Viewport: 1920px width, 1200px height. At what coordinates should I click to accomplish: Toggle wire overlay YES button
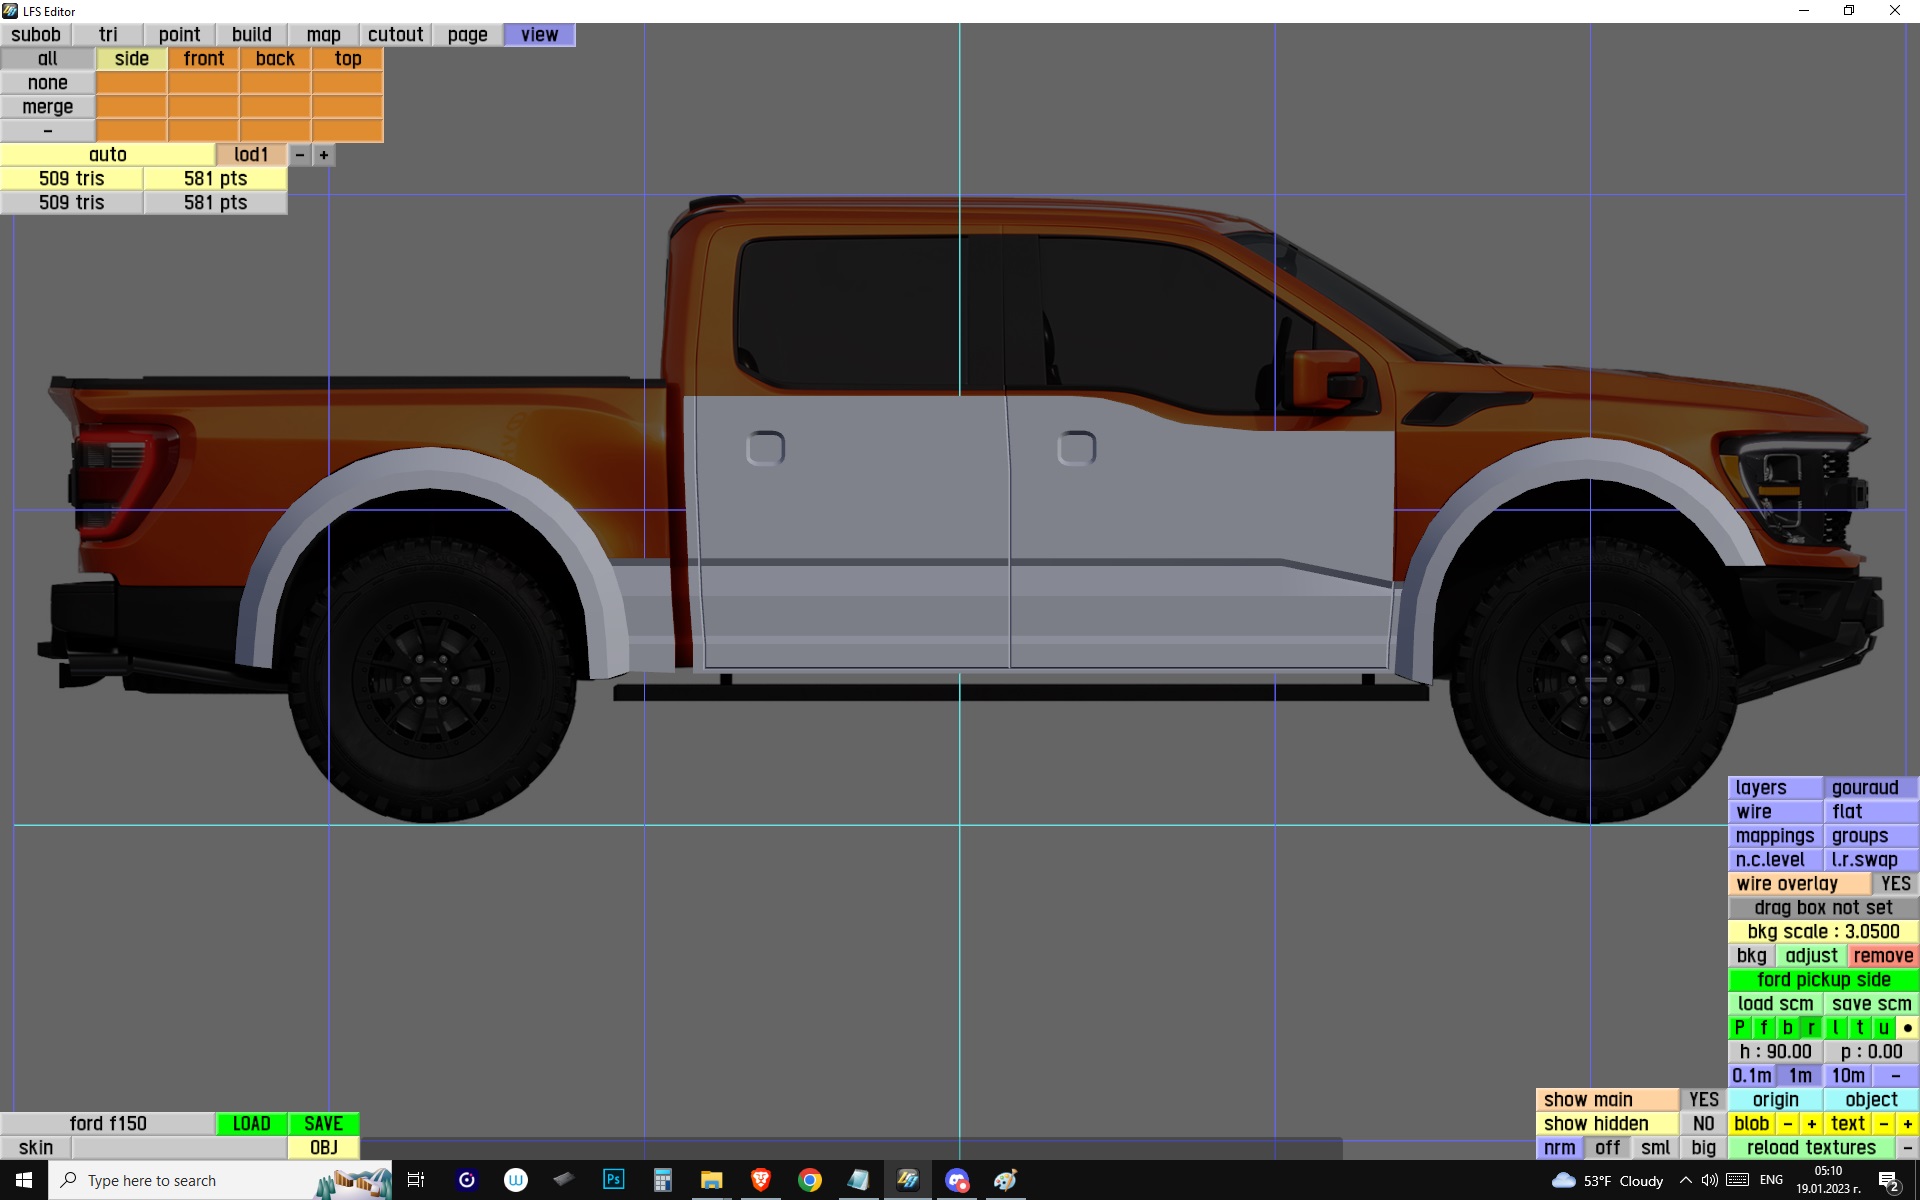pos(1894,884)
